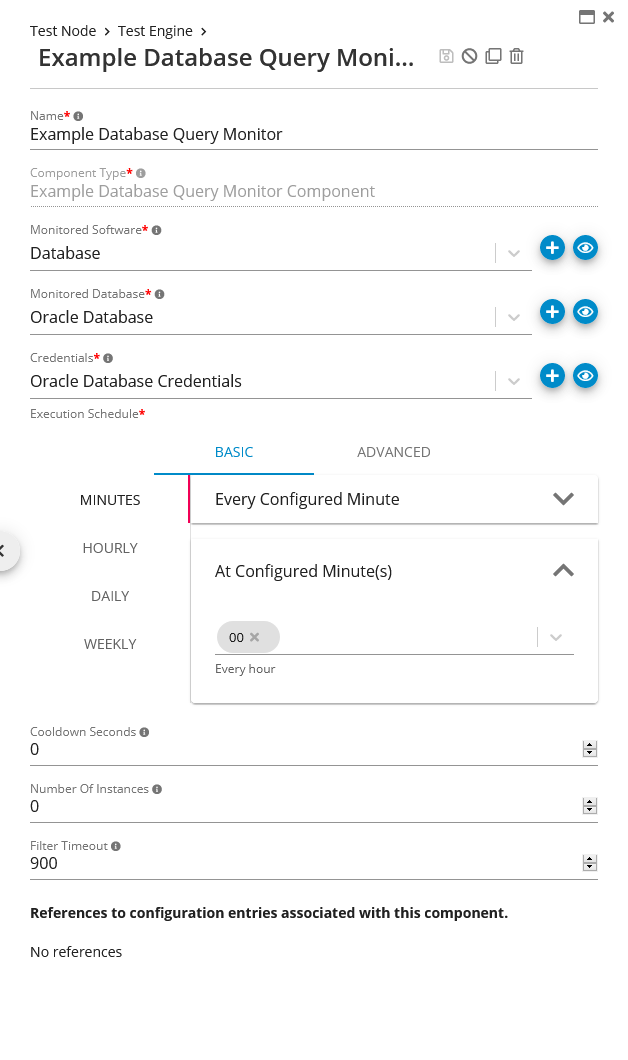Add new Credentials with plus button
The height and width of the screenshot is (1060, 628).
click(552, 376)
